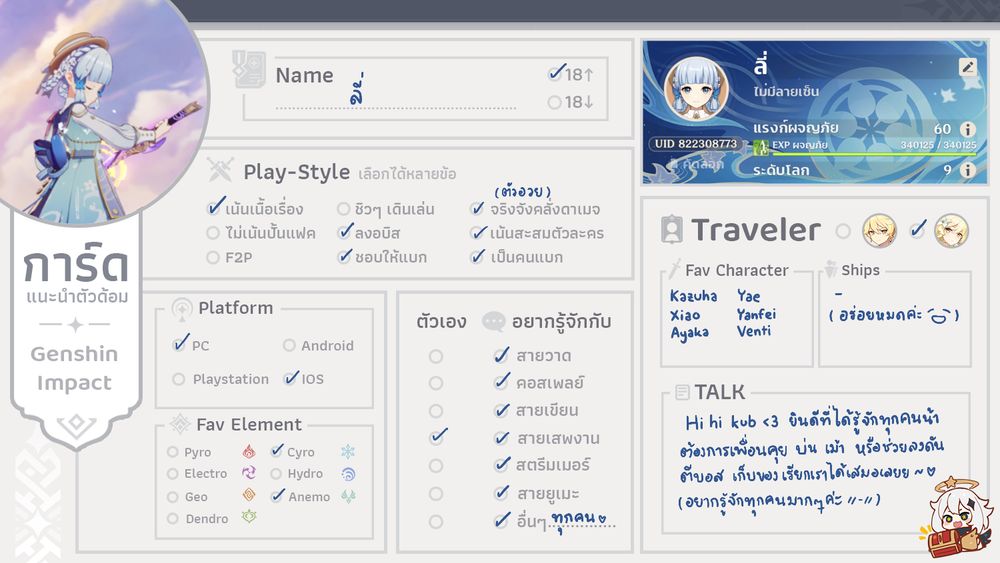Screen dimensions: 1000x563
Task: Select the female Traveler avatar
Action: click(x=951, y=230)
